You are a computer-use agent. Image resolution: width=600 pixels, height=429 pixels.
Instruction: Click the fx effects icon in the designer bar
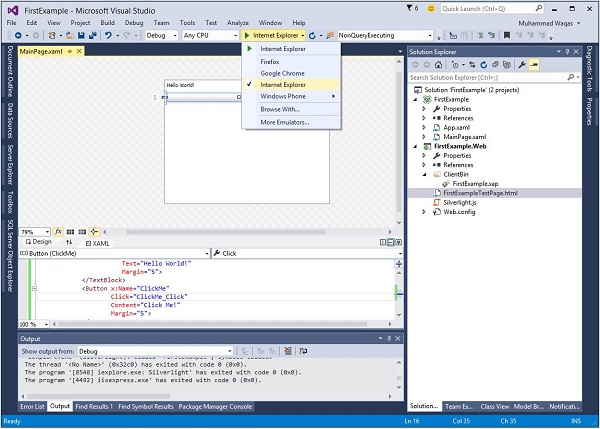(x=58, y=231)
